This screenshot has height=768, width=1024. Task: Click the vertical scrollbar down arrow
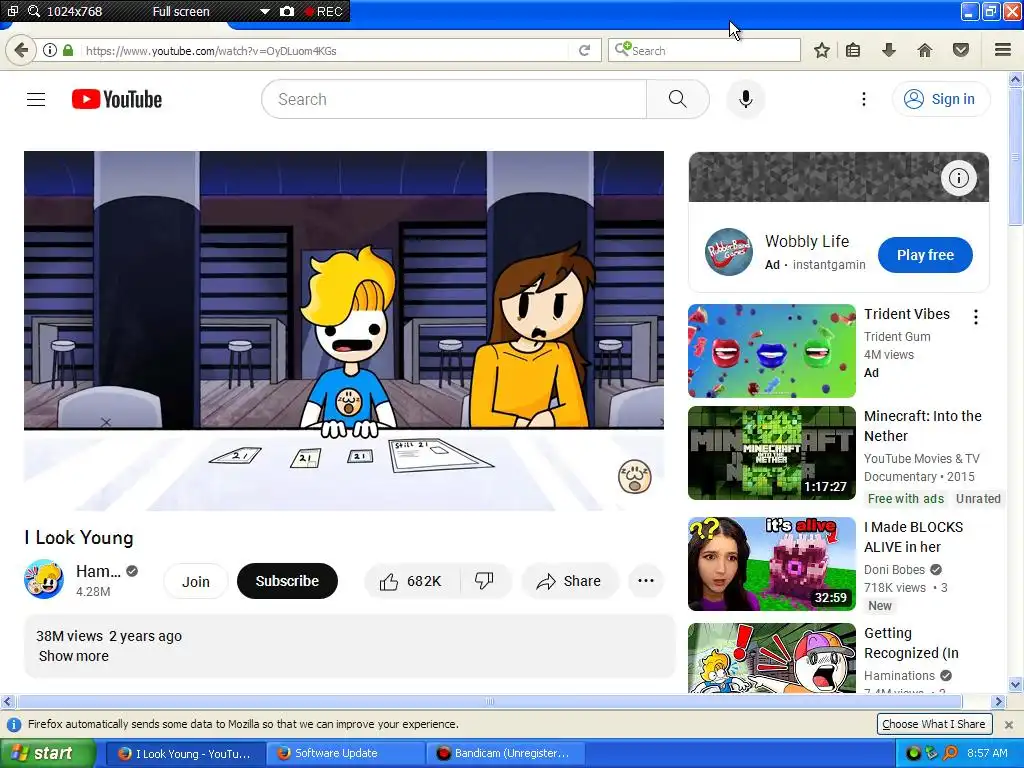click(1016, 685)
